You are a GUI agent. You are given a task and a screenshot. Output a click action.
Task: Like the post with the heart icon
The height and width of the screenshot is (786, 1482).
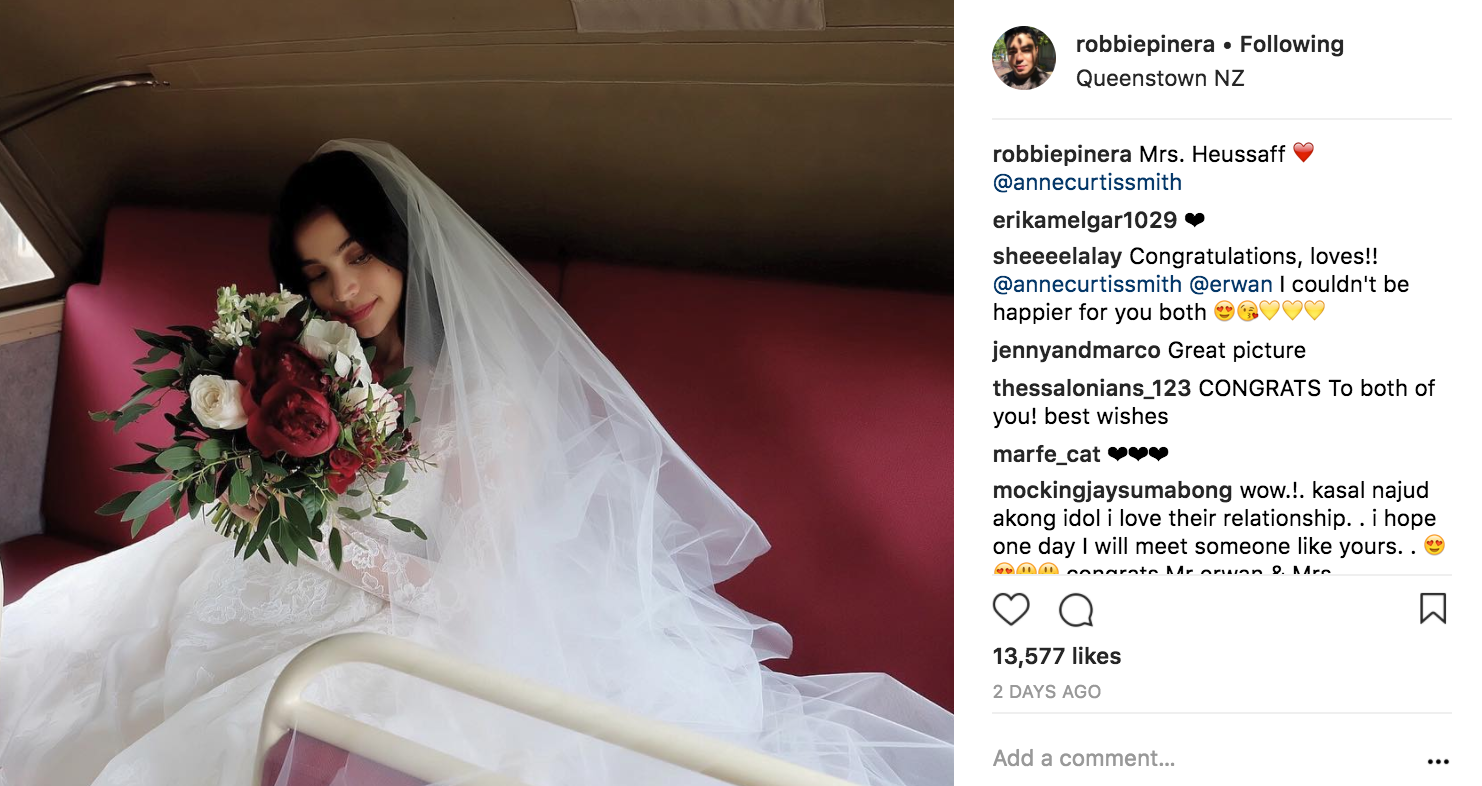(x=1011, y=609)
